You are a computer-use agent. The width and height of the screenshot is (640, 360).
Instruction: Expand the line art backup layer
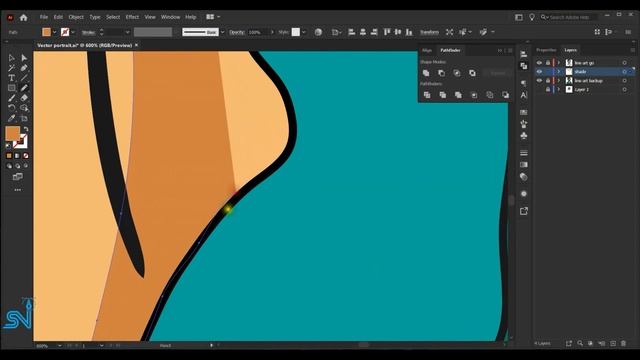[x=559, y=81]
